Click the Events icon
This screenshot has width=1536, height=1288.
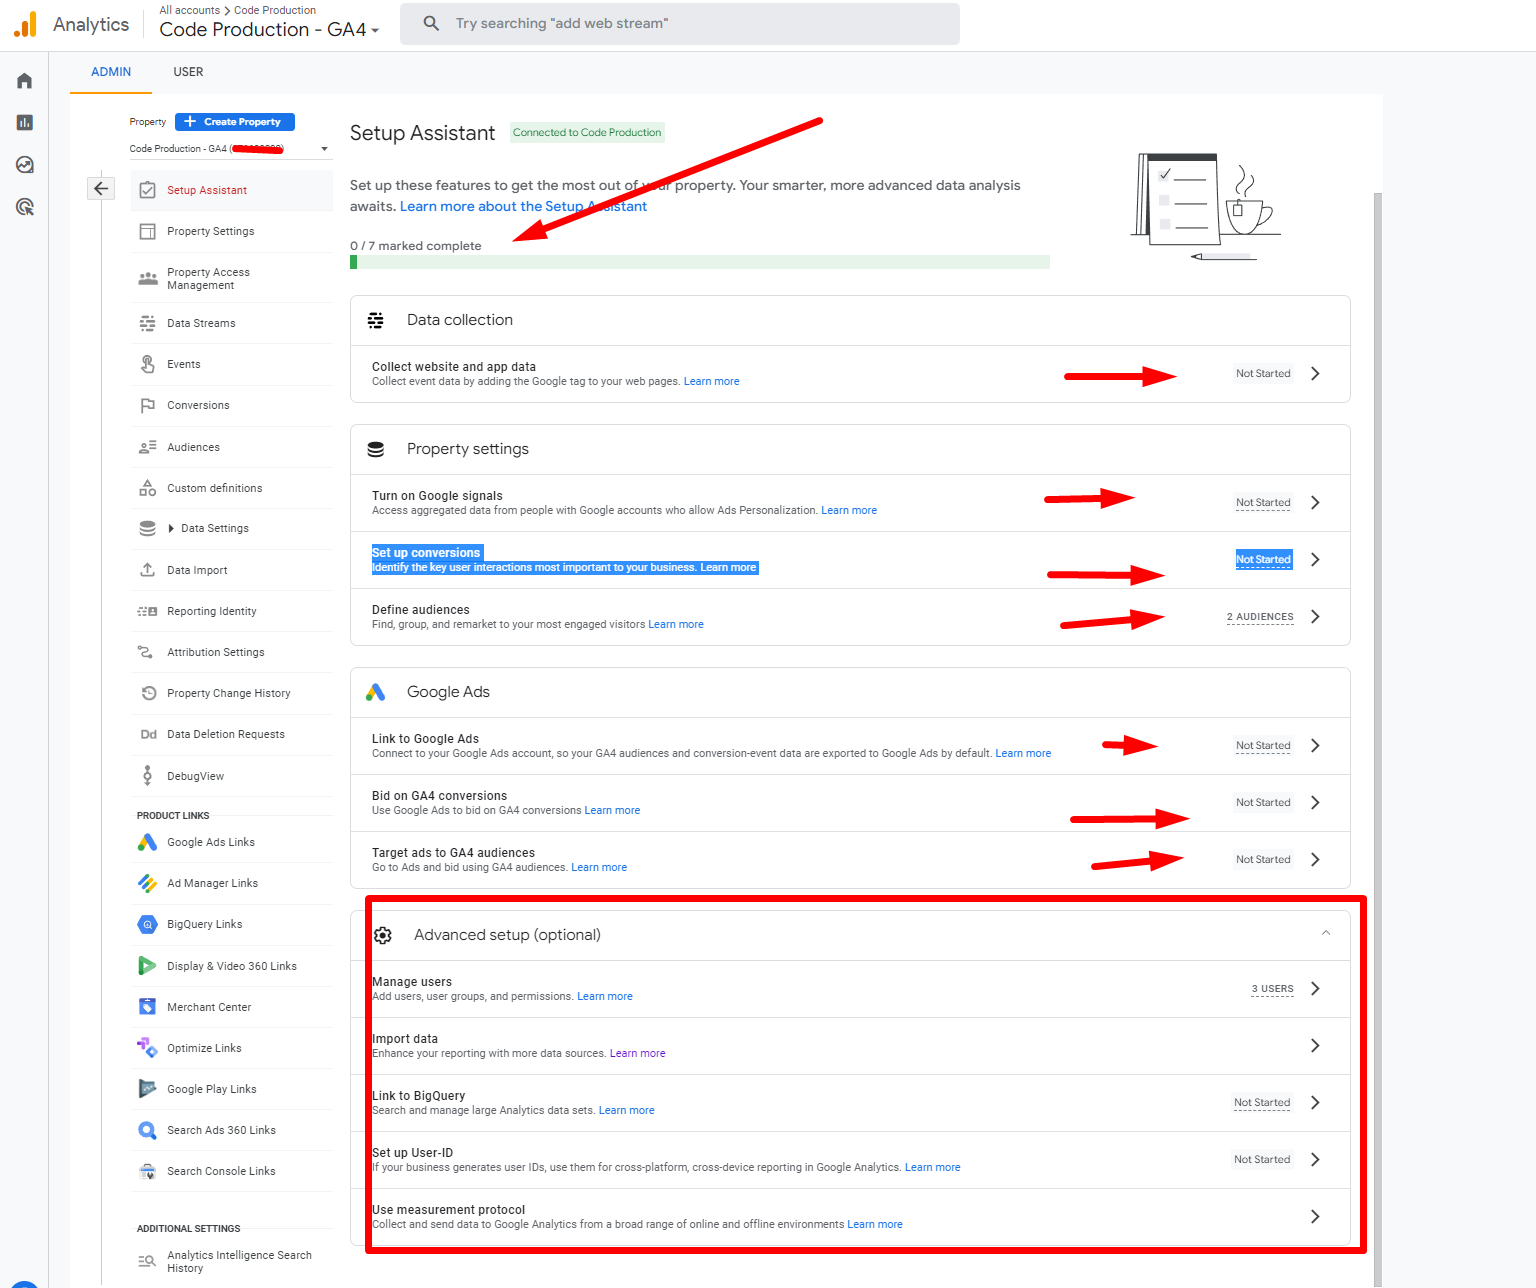[147, 364]
